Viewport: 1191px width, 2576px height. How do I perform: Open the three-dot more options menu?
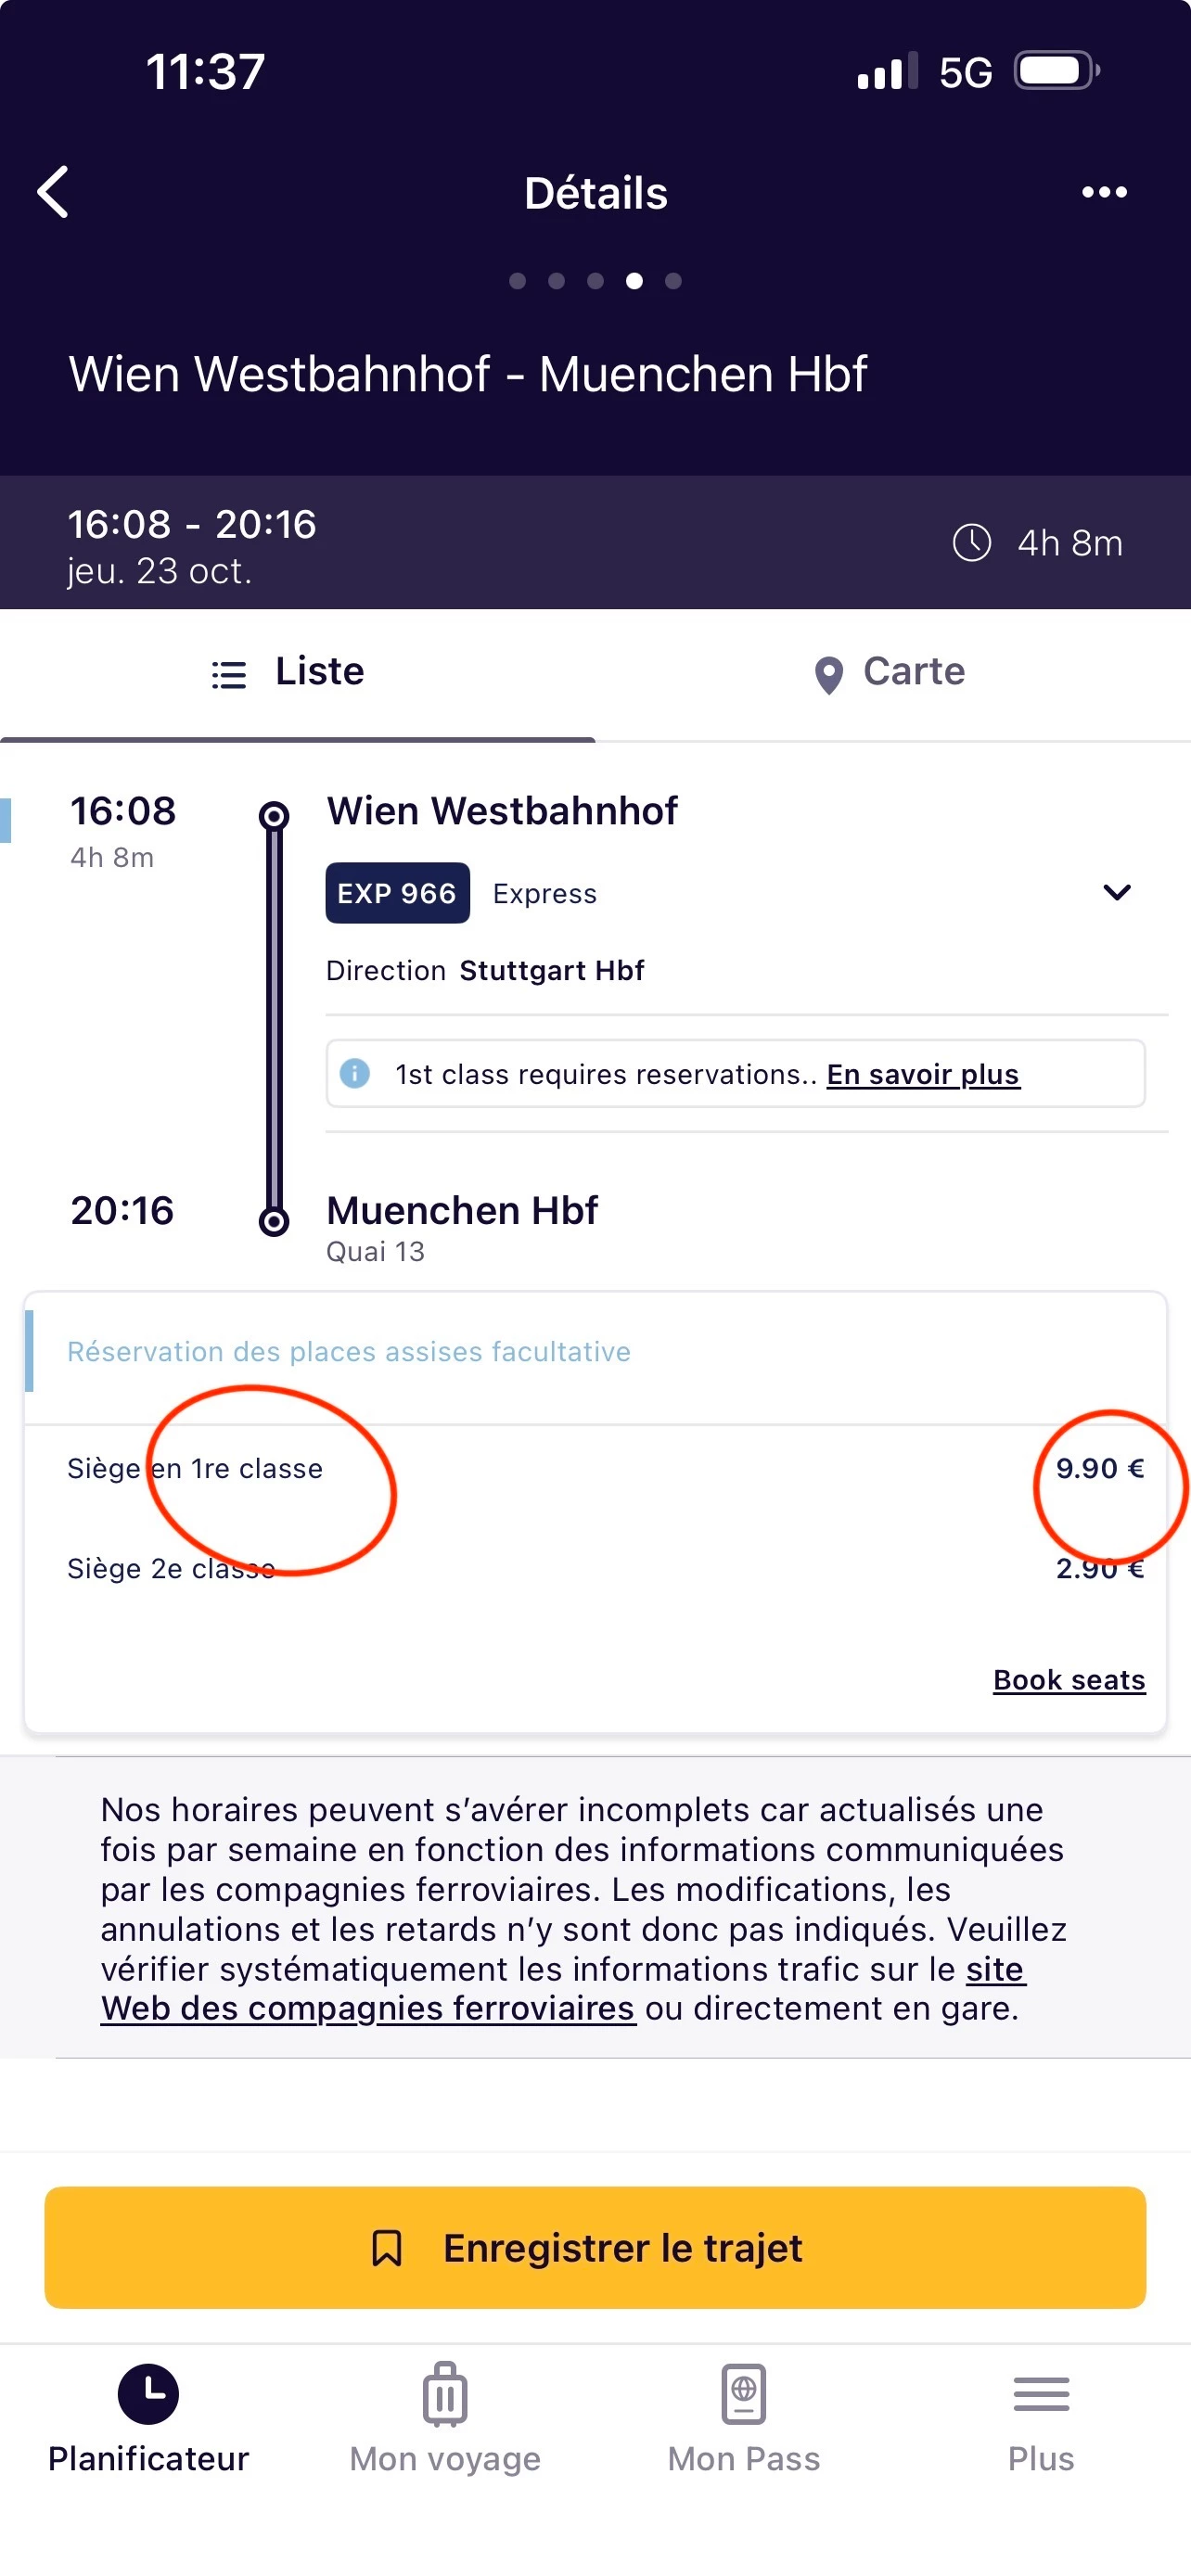click(x=1104, y=192)
